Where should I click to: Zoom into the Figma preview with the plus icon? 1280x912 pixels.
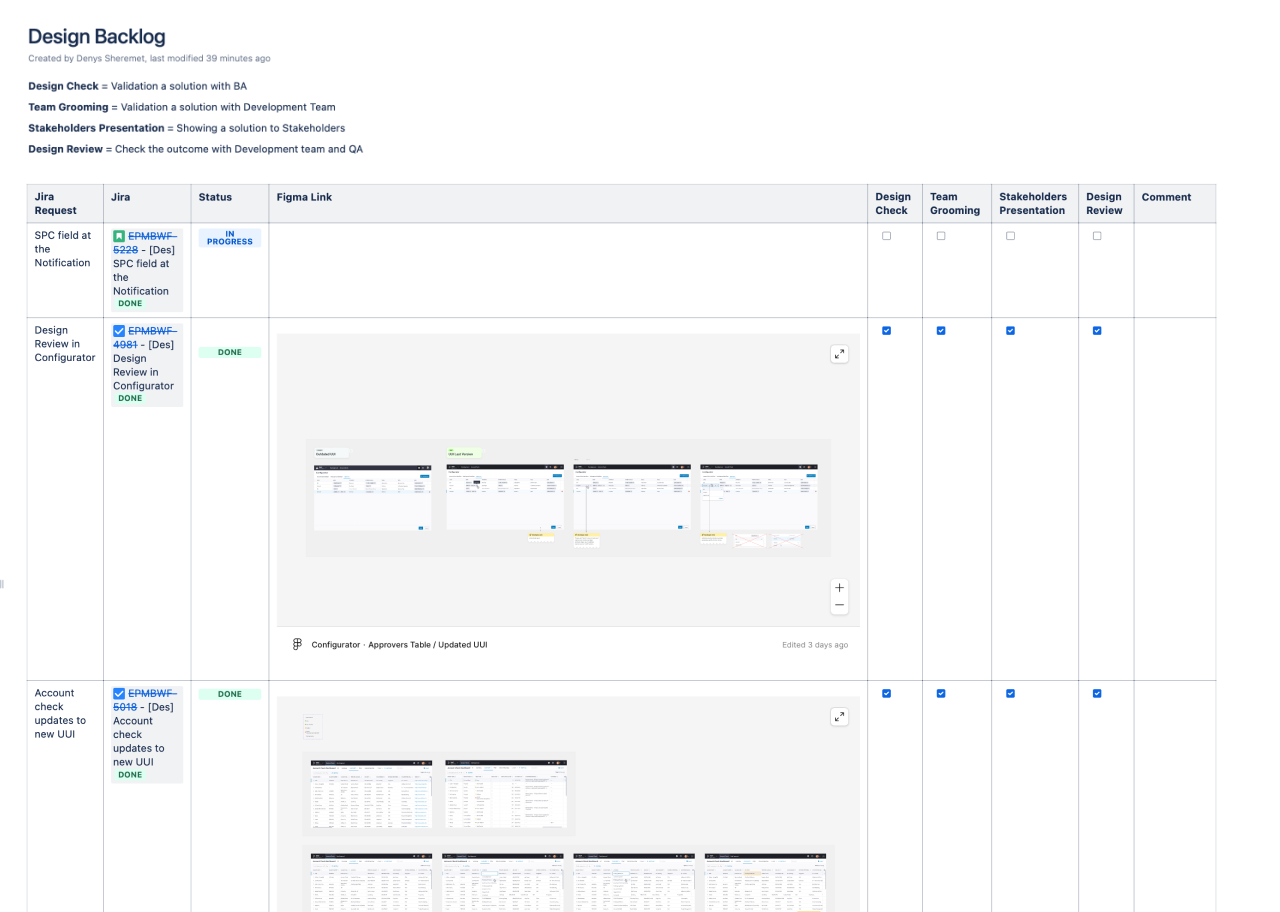pos(839,587)
